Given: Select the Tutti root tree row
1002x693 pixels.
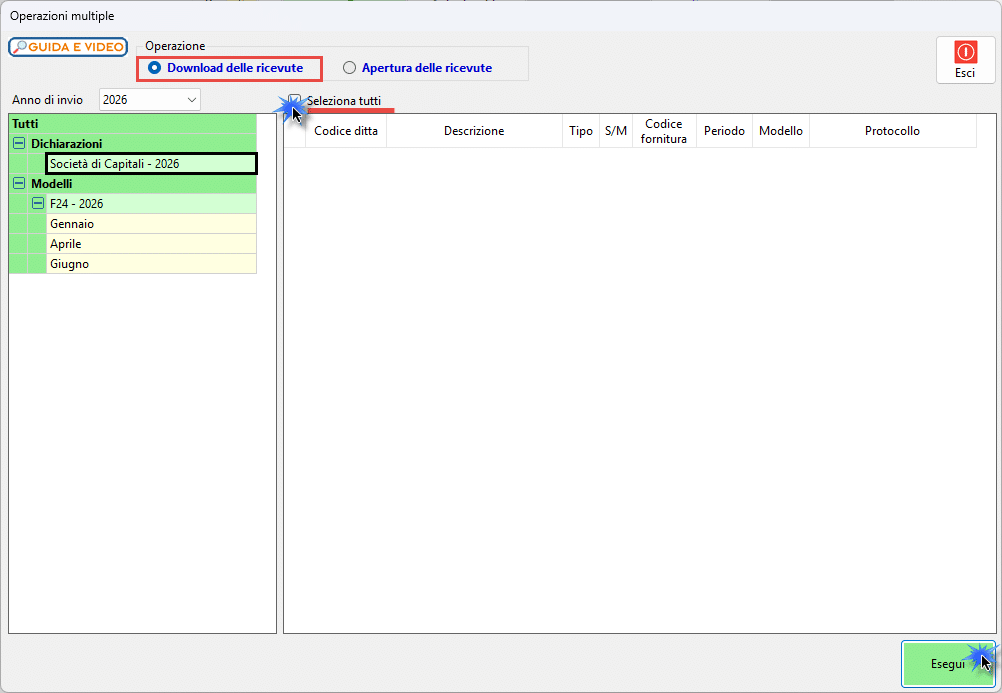Looking at the screenshot, I should click(133, 124).
